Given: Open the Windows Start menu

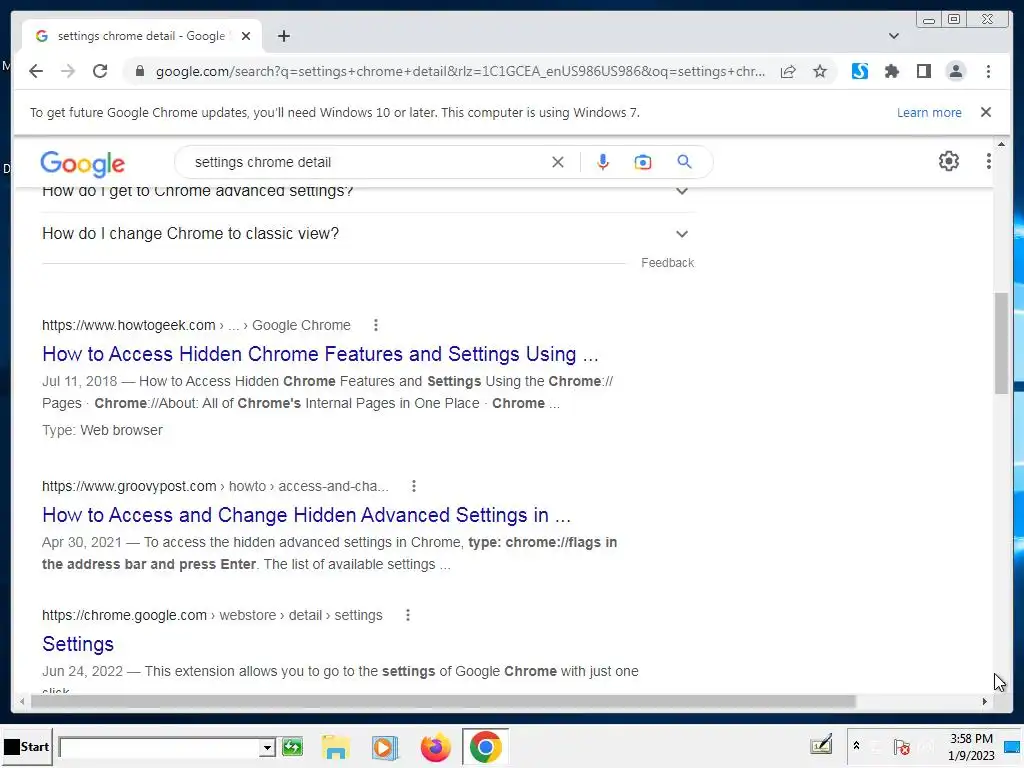Looking at the screenshot, I should (x=26, y=746).
